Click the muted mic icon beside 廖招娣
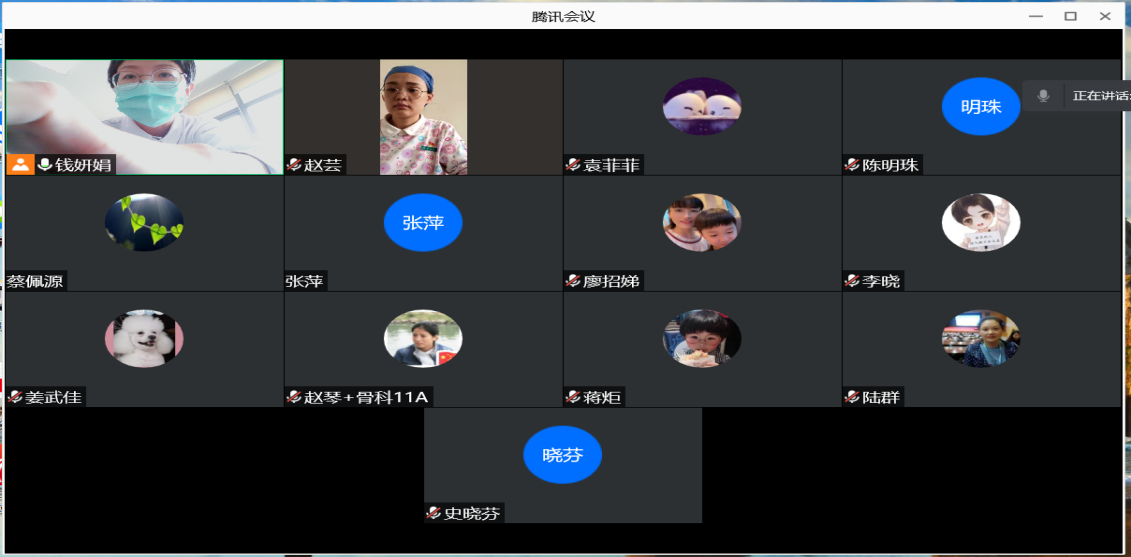 573,281
